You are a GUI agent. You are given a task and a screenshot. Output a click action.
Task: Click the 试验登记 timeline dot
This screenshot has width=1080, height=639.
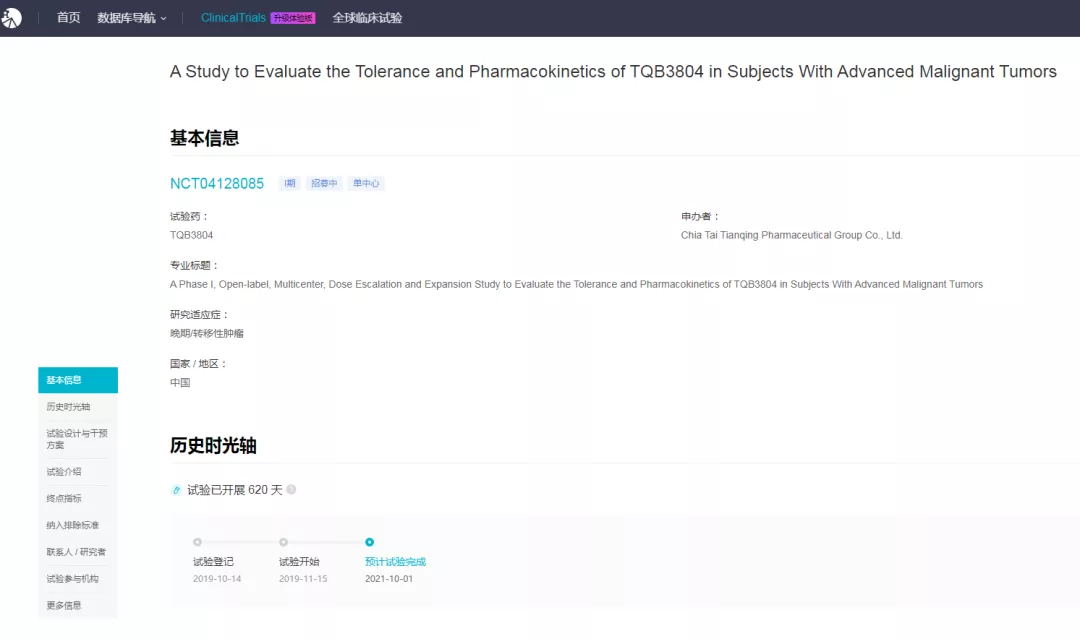coord(197,542)
